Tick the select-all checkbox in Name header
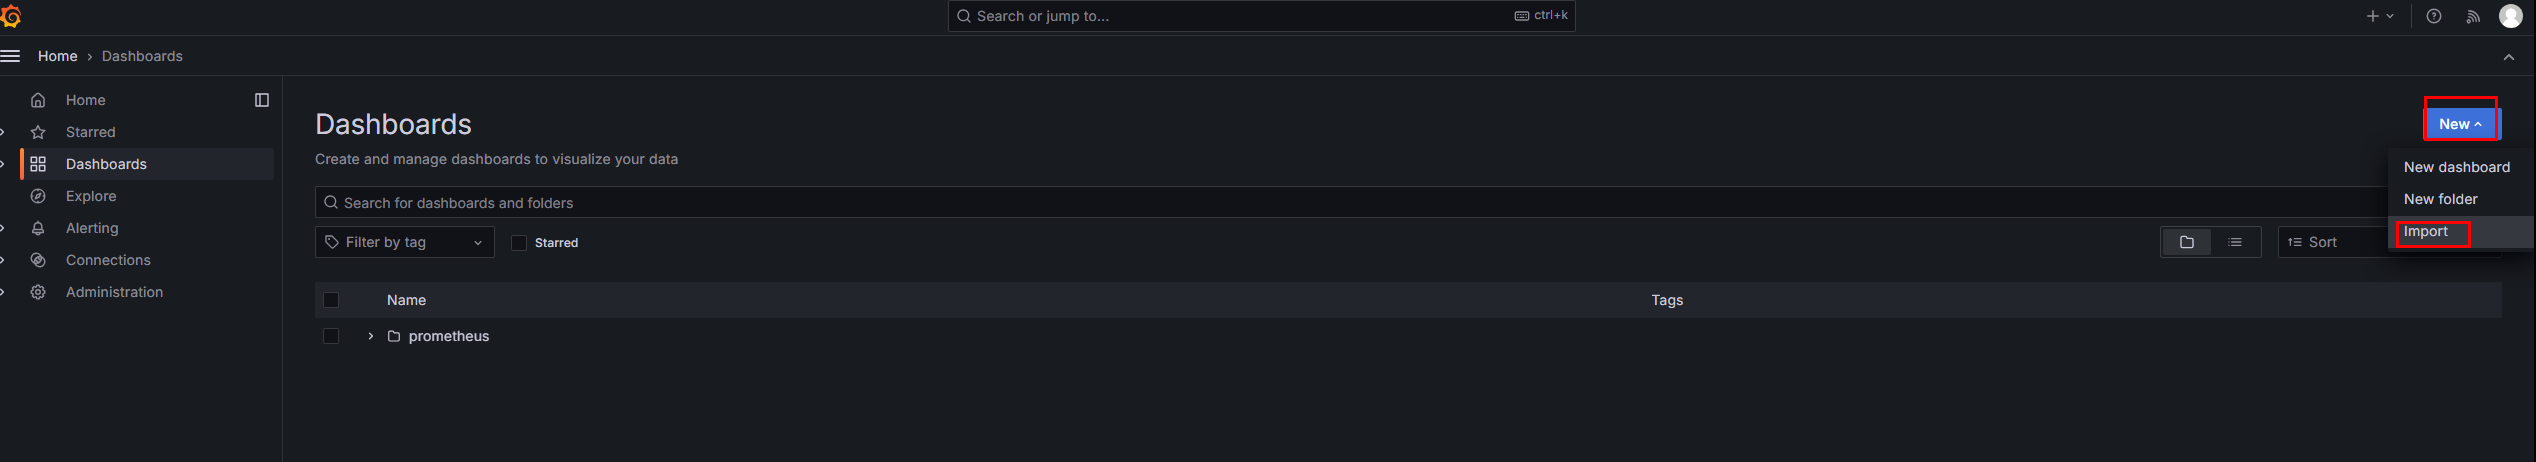 pos(331,300)
